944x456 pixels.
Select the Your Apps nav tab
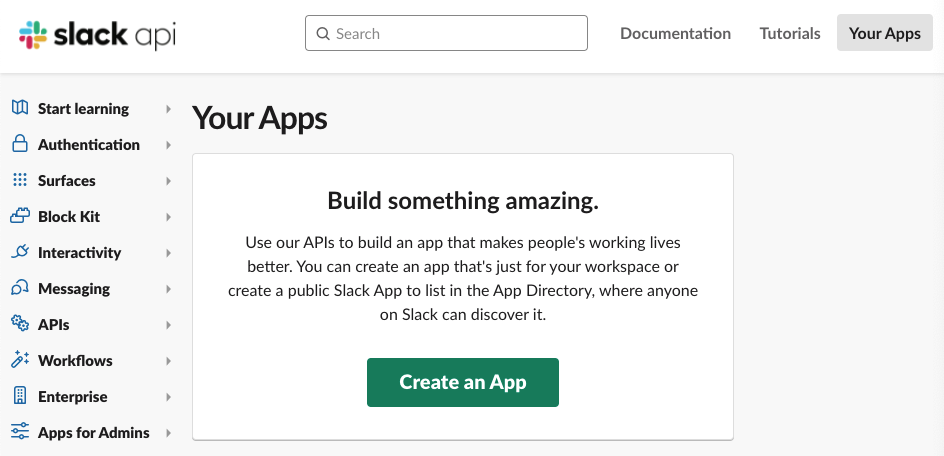point(884,33)
